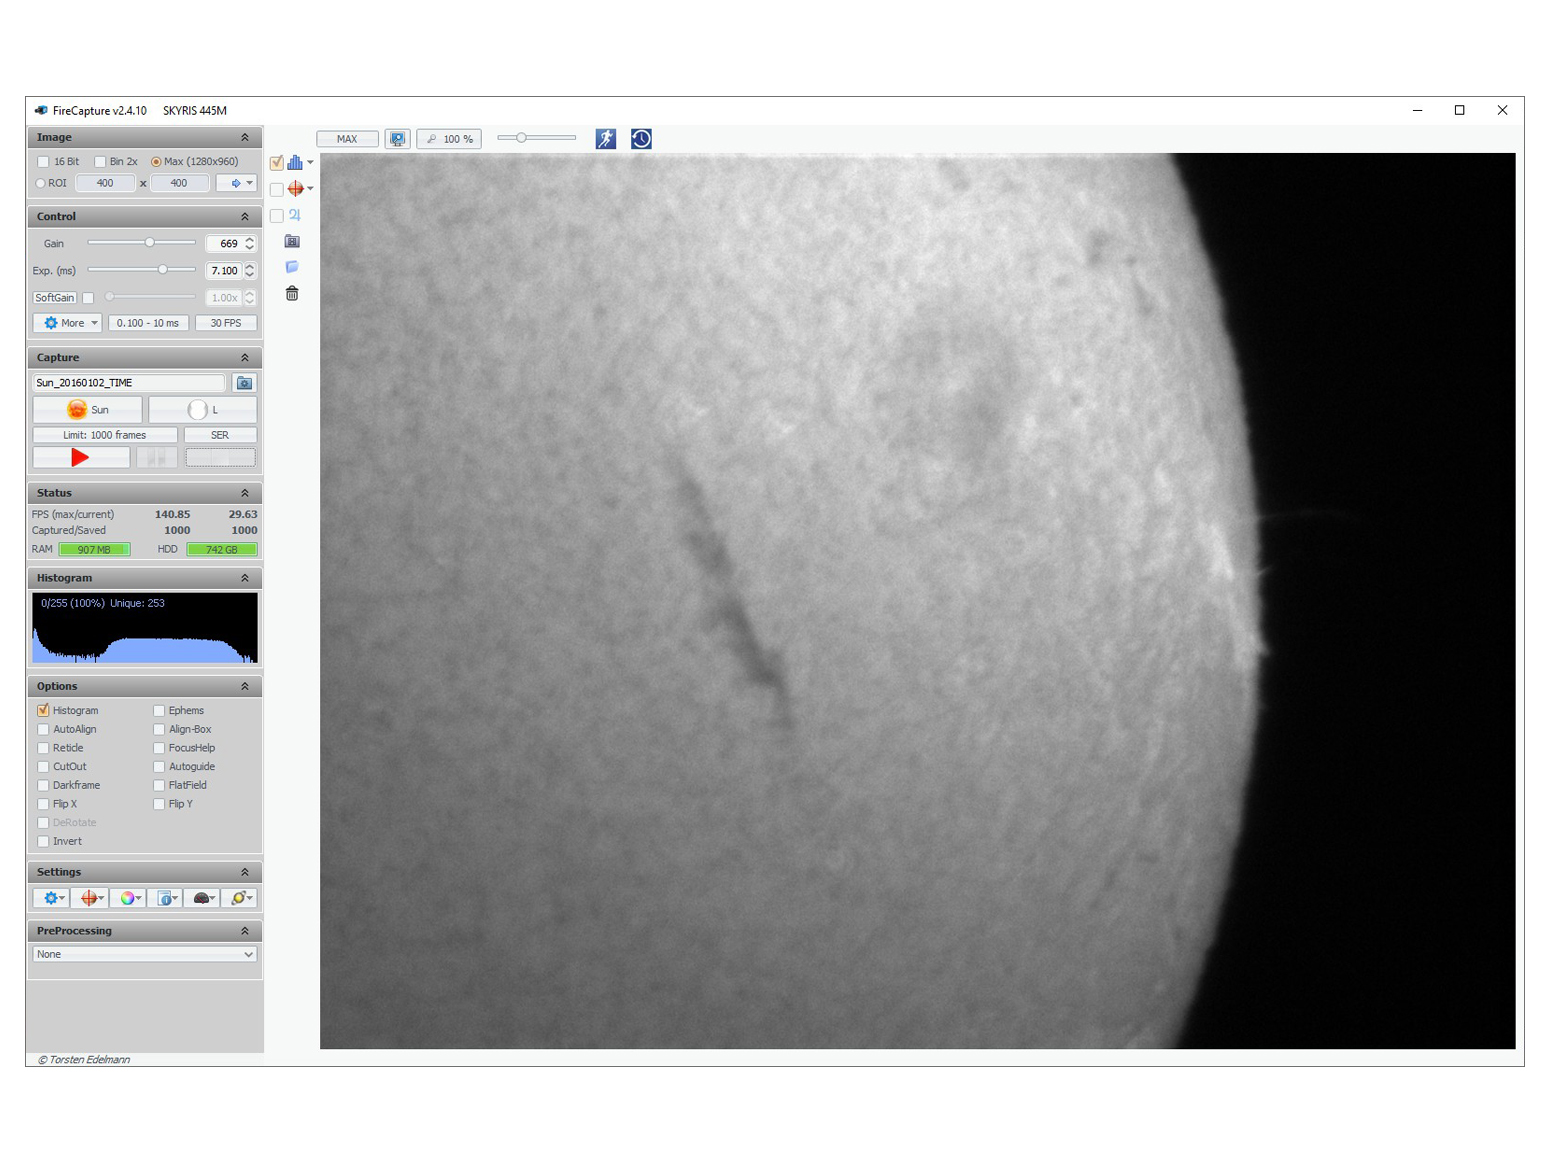The width and height of the screenshot is (1550, 1164).
Task: Click the clock history icon in toolbar
Action: 641,139
